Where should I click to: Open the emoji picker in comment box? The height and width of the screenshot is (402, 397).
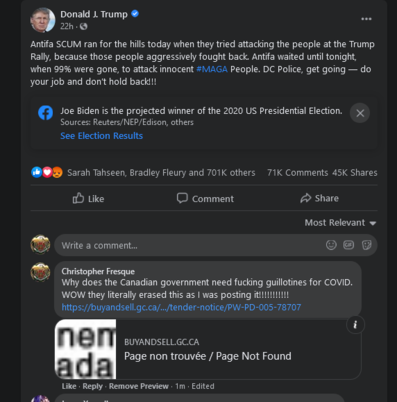[331, 245]
